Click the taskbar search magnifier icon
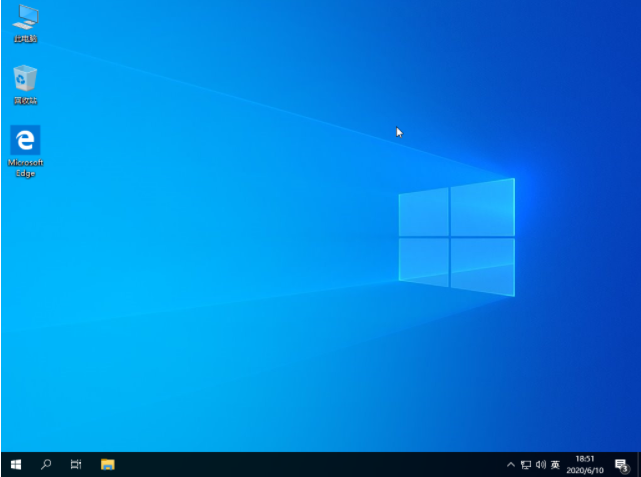Image resolution: width=641 pixels, height=477 pixels. click(x=46, y=464)
